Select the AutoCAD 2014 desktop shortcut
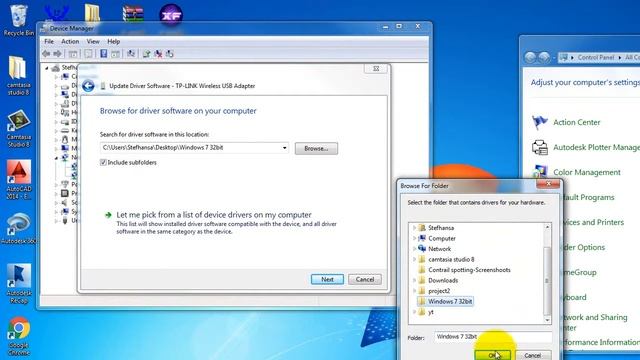This screenshot has height=360, width=640. pyautogui.click(x=19, y=180)
